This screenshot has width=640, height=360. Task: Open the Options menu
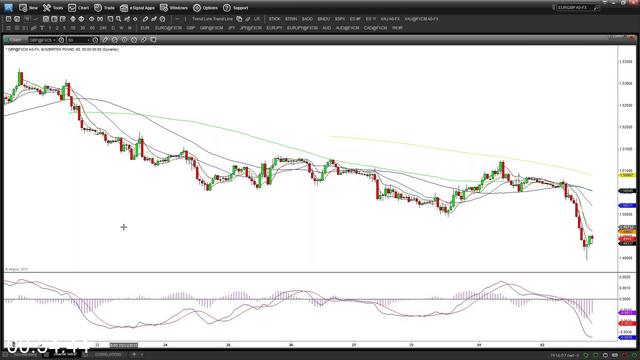(x=205, y=8)
